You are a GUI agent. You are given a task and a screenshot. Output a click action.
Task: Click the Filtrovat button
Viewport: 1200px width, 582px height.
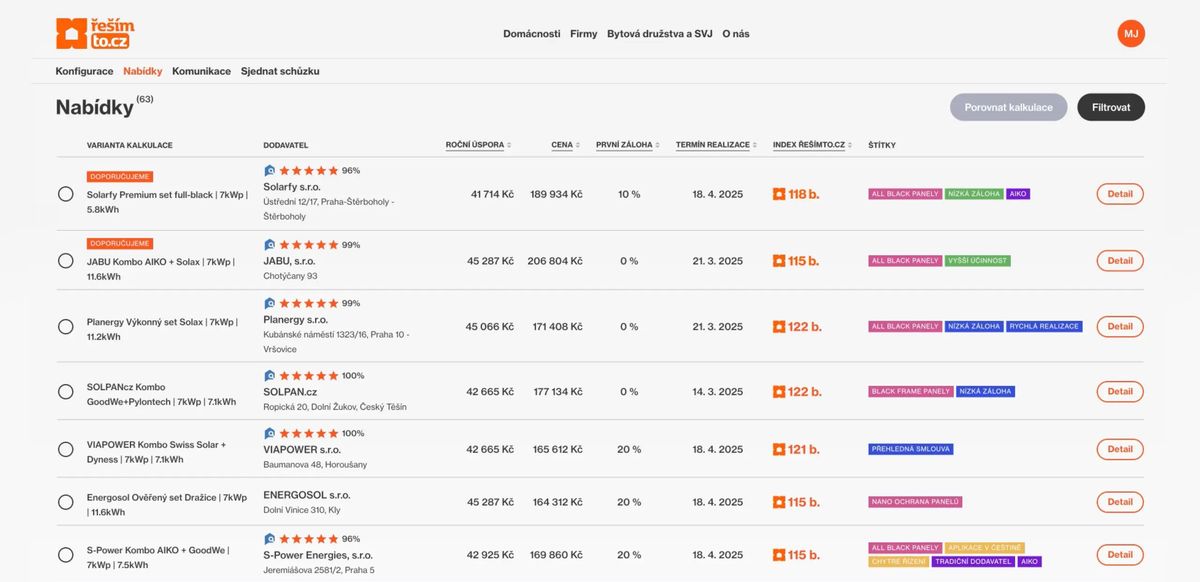coord(1111,107)
